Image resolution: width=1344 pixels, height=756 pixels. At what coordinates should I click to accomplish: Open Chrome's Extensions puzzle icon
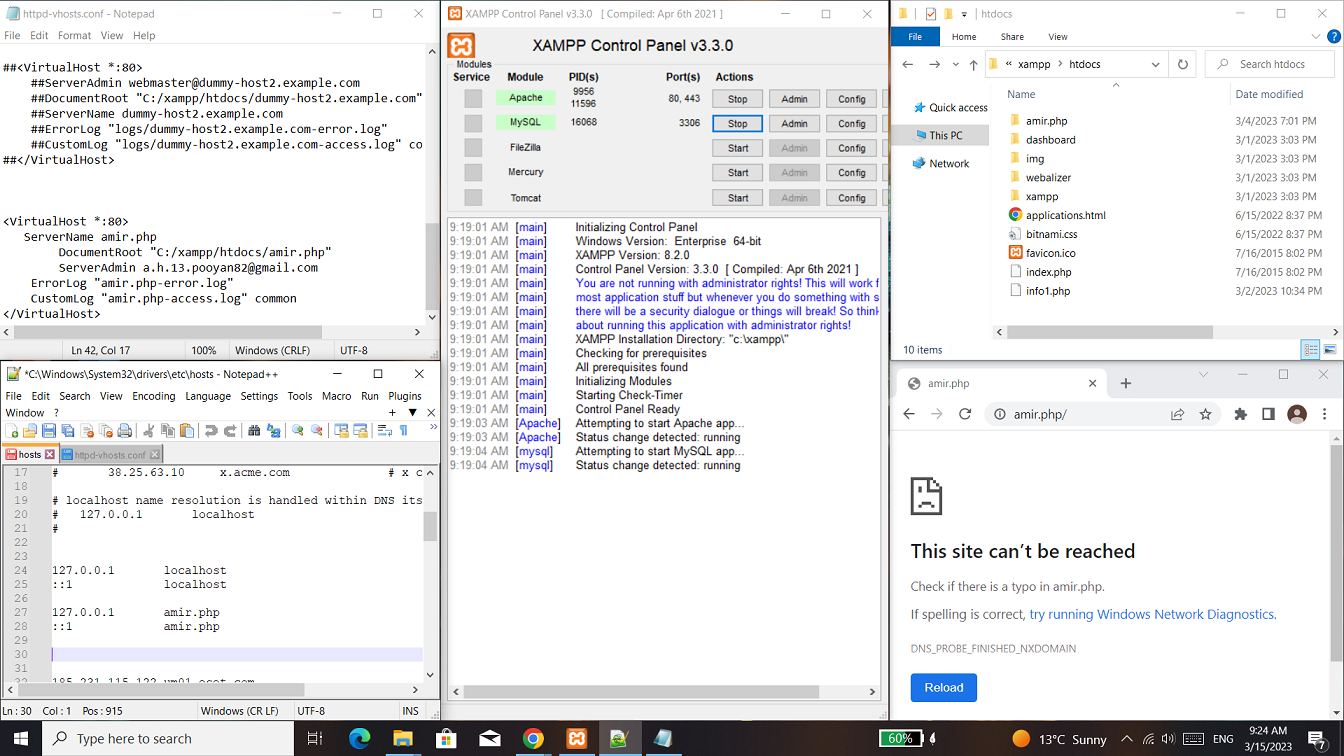click(x=1241, y=414)
